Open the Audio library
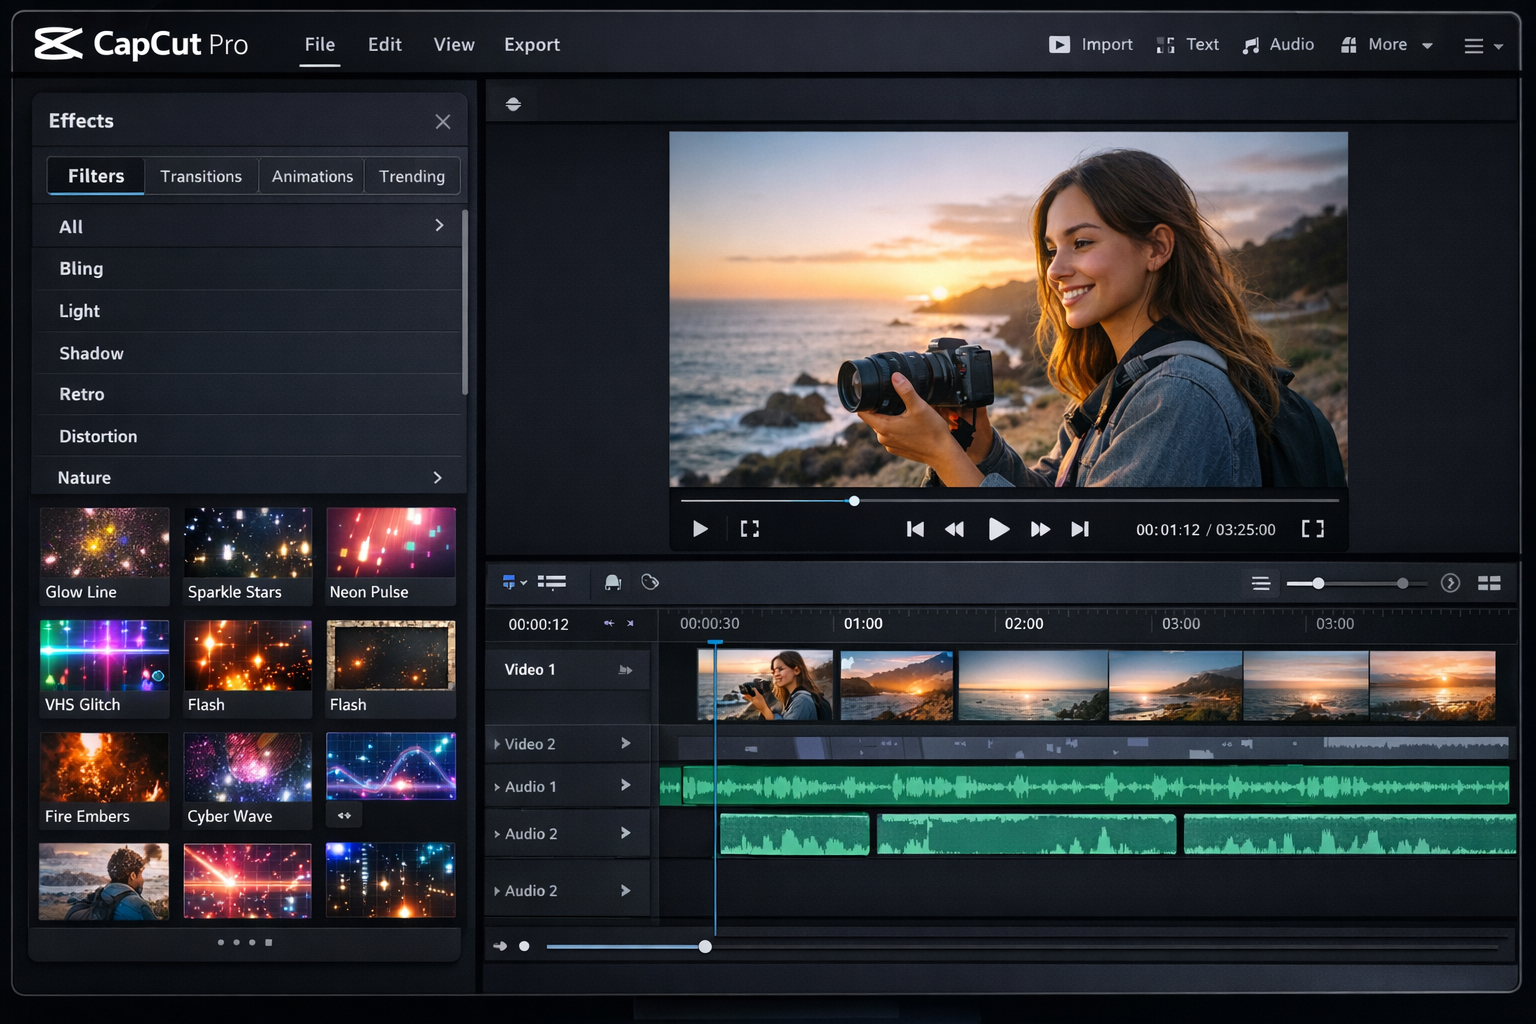 coord(1278,44)
